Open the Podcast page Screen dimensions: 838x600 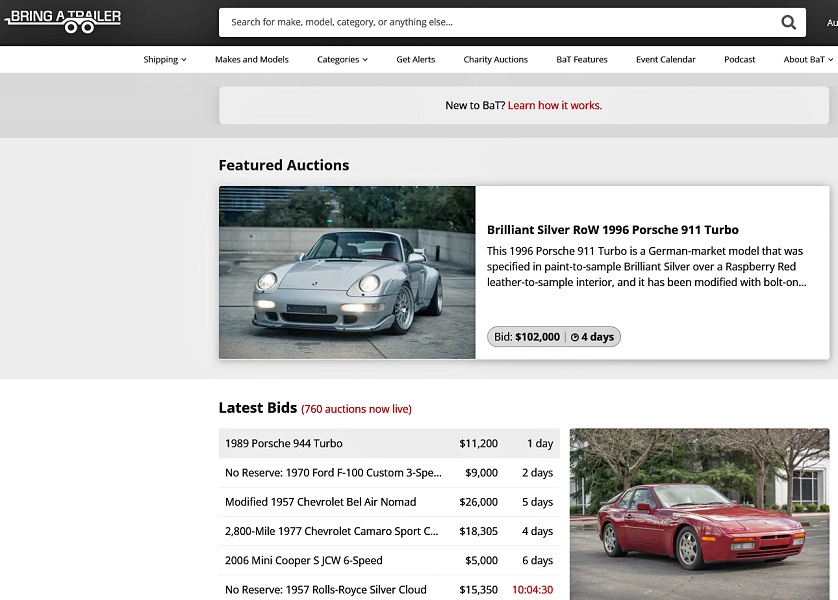click(x=740, y=59)
